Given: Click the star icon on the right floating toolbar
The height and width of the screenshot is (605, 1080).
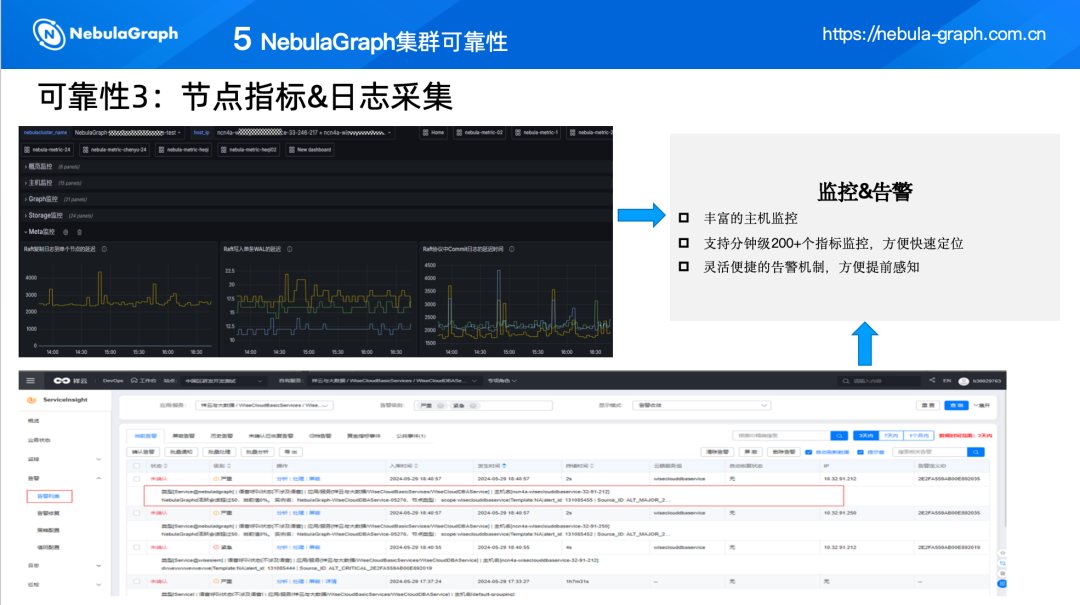Looking at the screenshot, I should 1002,553.
